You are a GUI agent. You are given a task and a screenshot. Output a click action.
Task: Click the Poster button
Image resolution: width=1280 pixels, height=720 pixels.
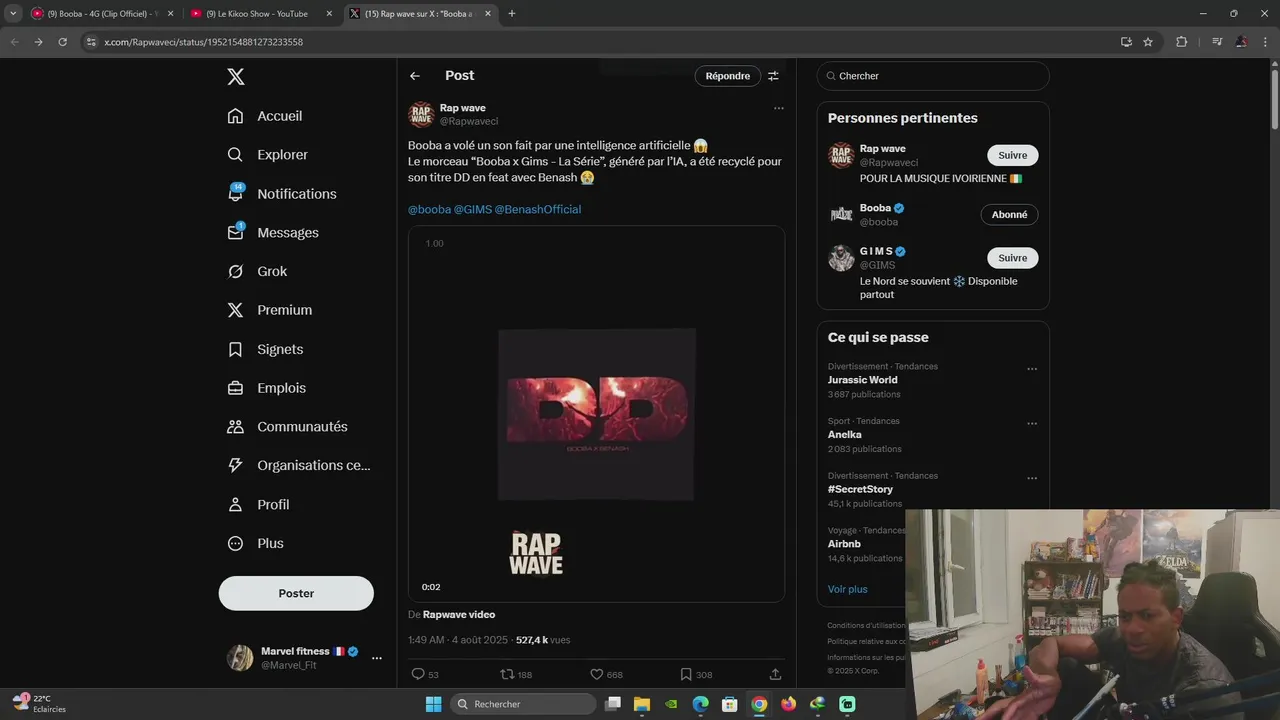click(x=296, y=593)
